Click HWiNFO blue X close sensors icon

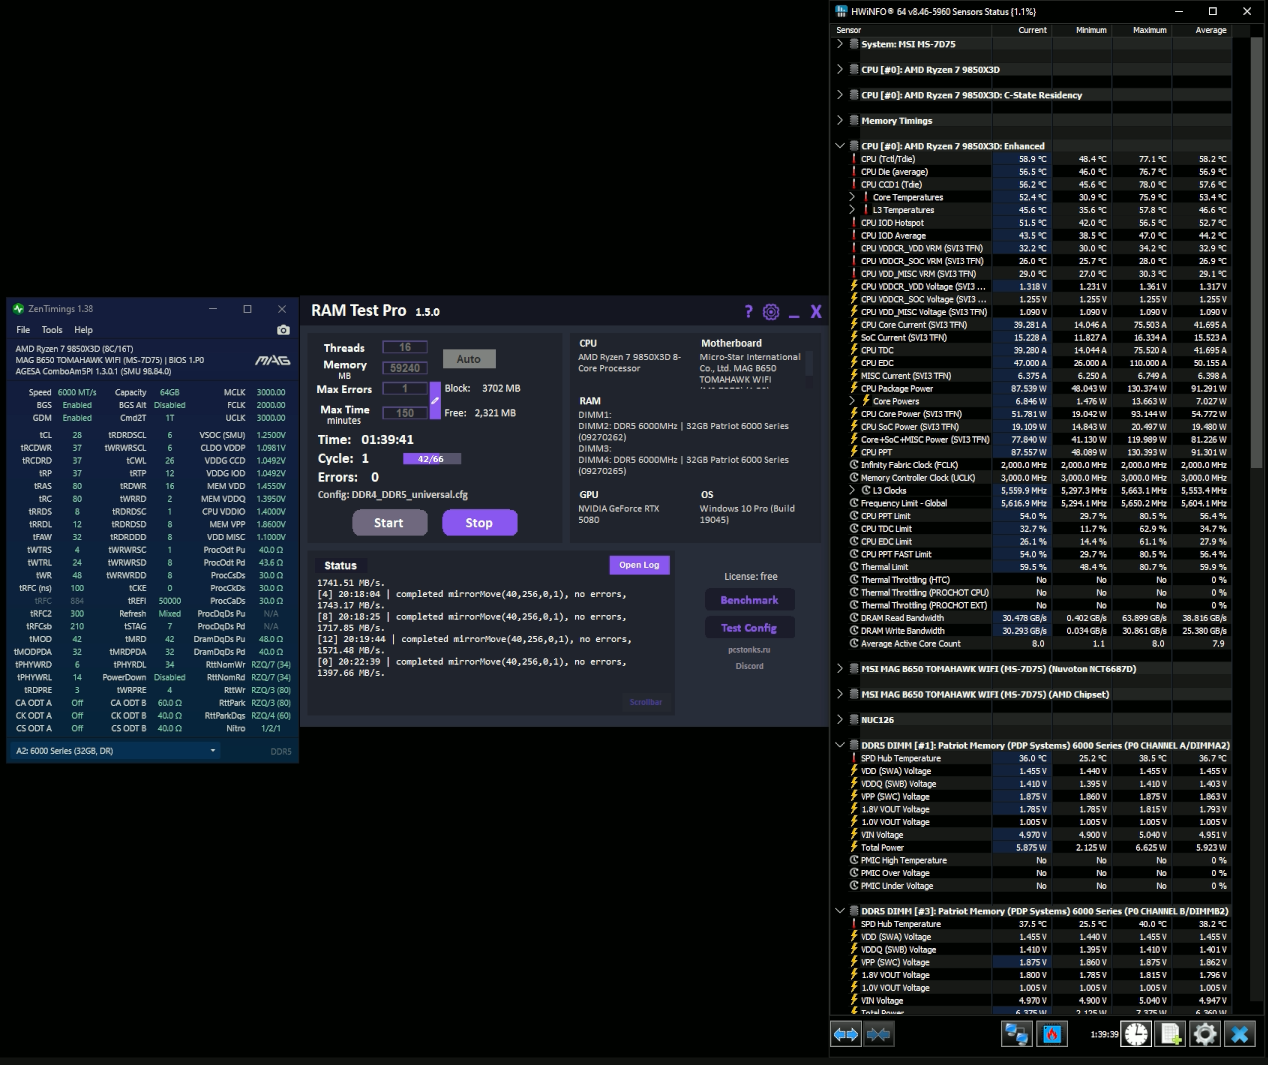pos(1240,1034)
